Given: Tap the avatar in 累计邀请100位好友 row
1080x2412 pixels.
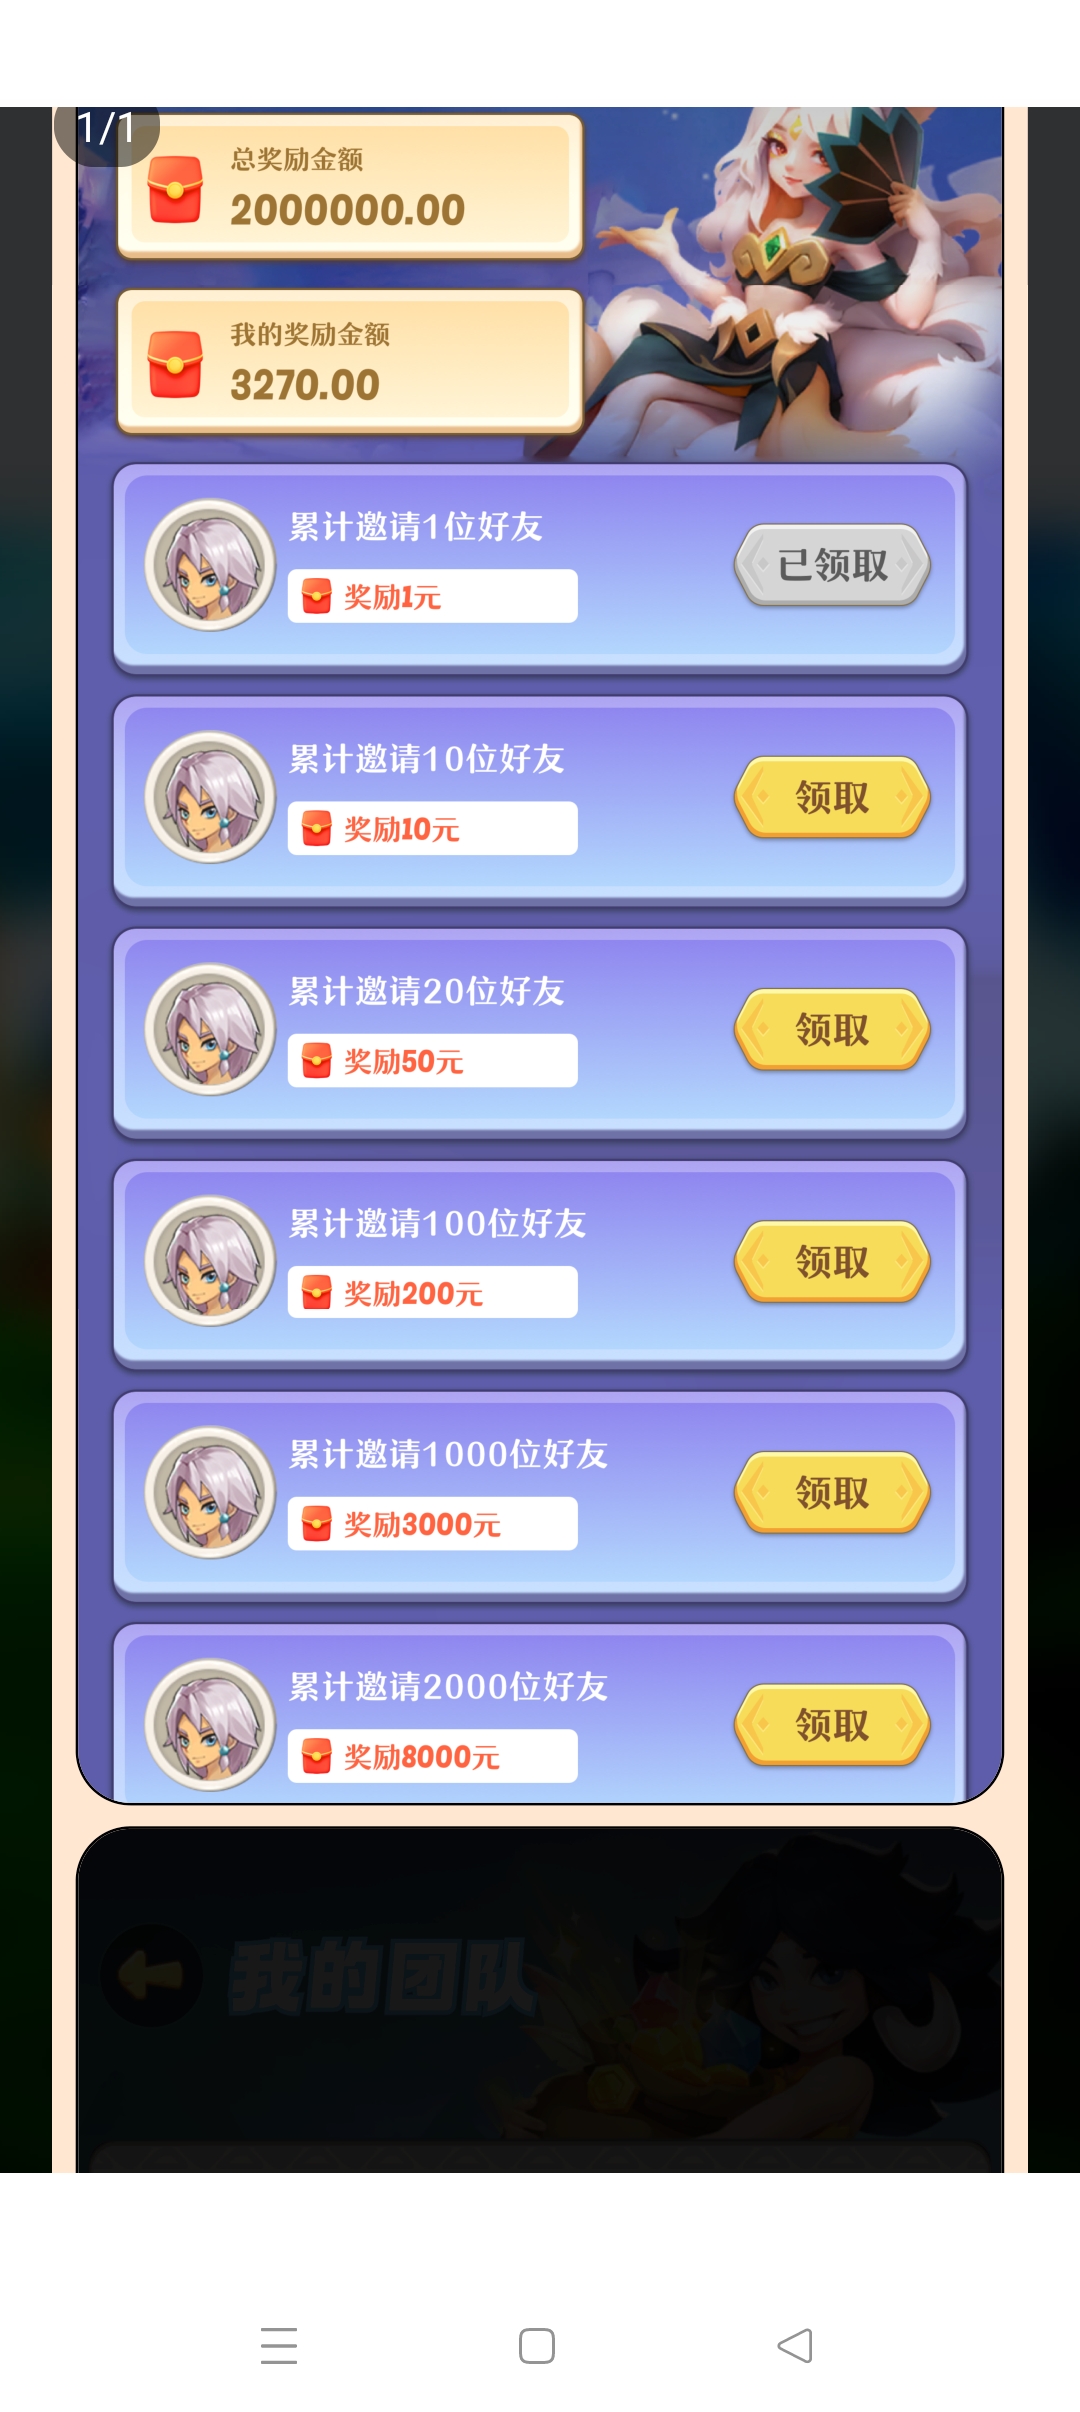Looking at the screenshot, I should [x=210, y=1261].
